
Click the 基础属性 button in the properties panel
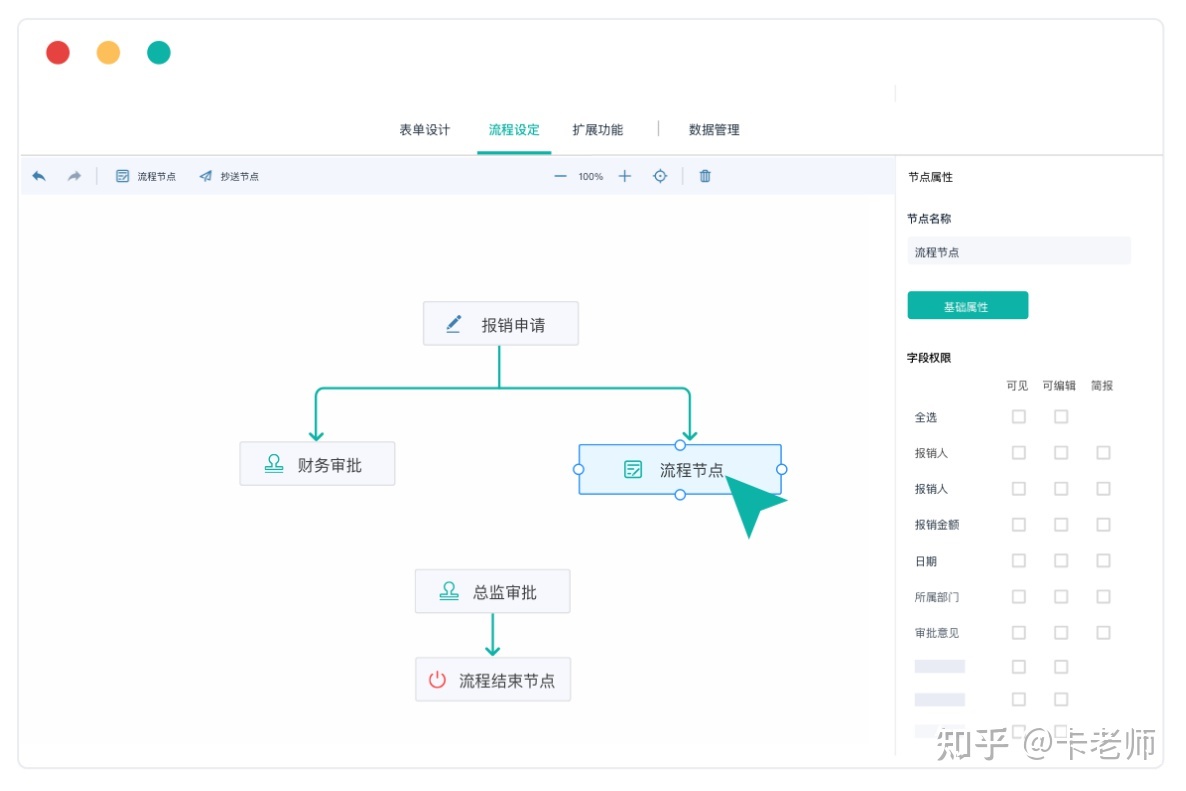[967, 305]
